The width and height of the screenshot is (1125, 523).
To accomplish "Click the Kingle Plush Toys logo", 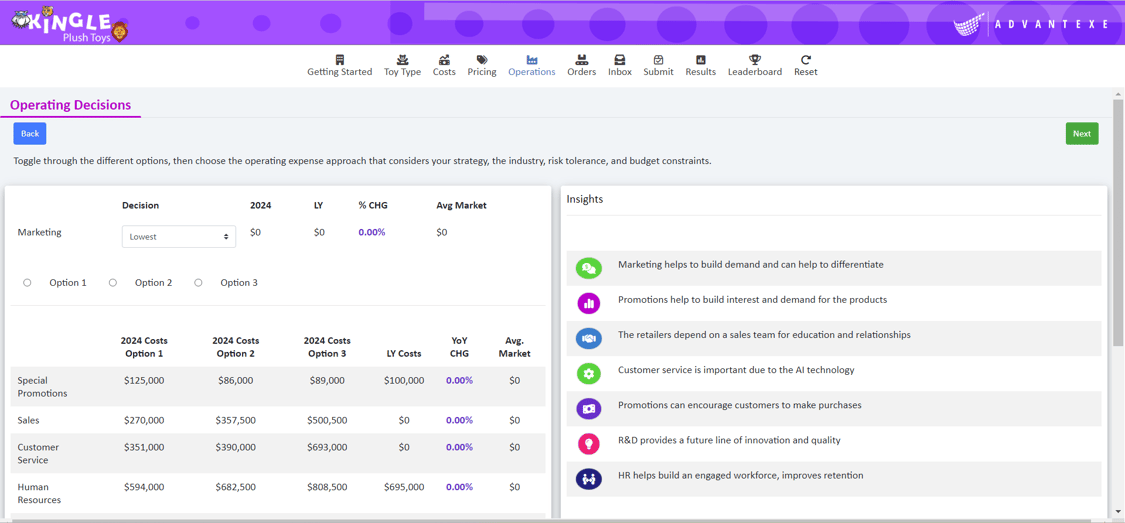I will coord(70,23).
